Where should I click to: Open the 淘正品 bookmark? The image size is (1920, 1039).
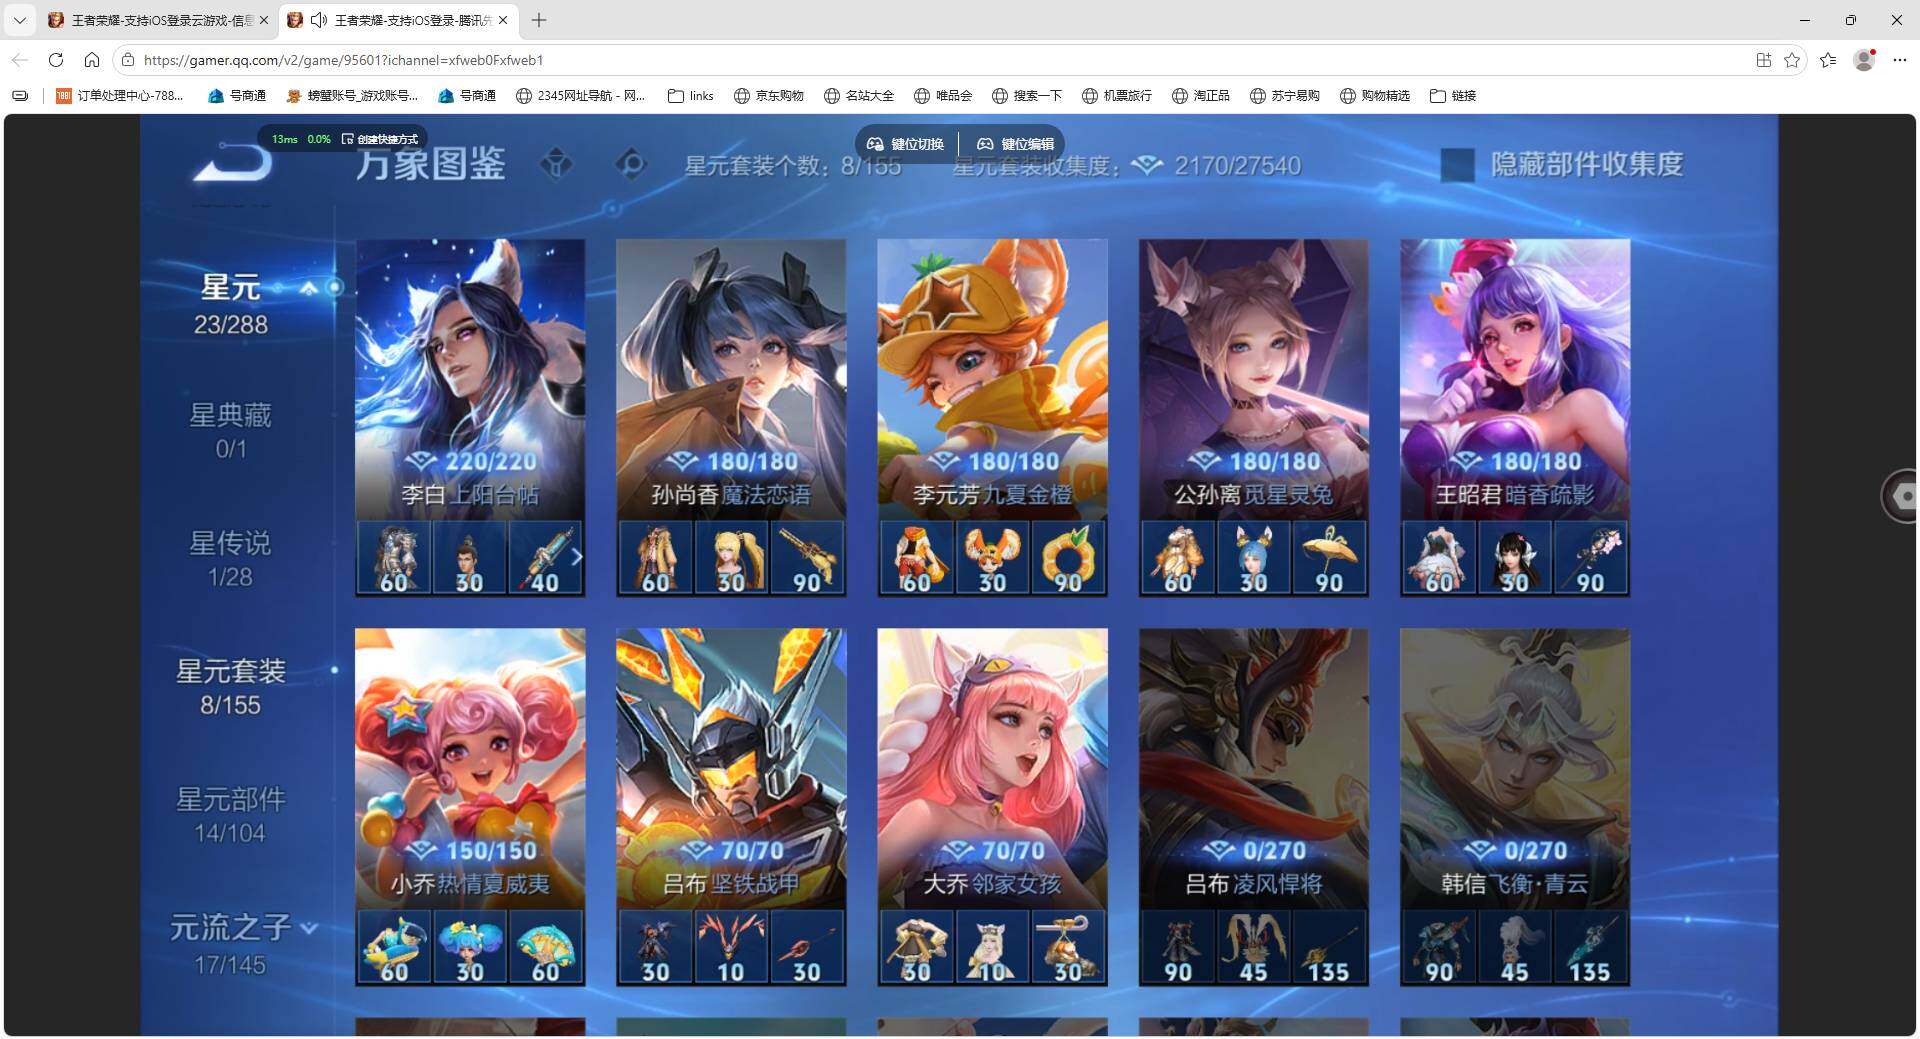(1201, 96)
